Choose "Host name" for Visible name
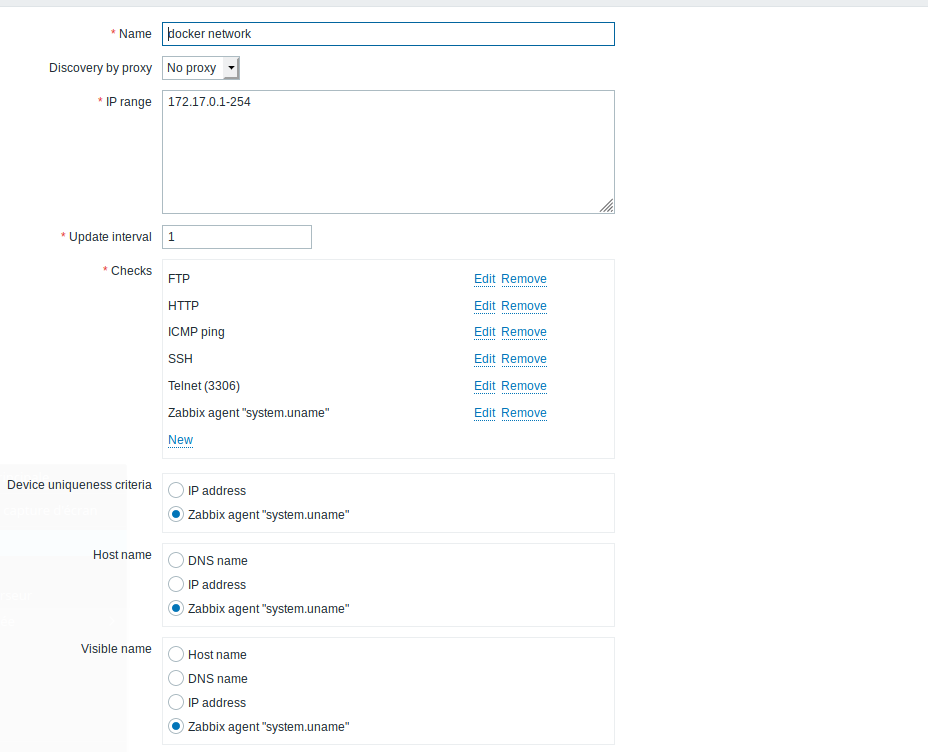Image resolution: width=928 pixels, height=752 pixels. tap(176, 654)
